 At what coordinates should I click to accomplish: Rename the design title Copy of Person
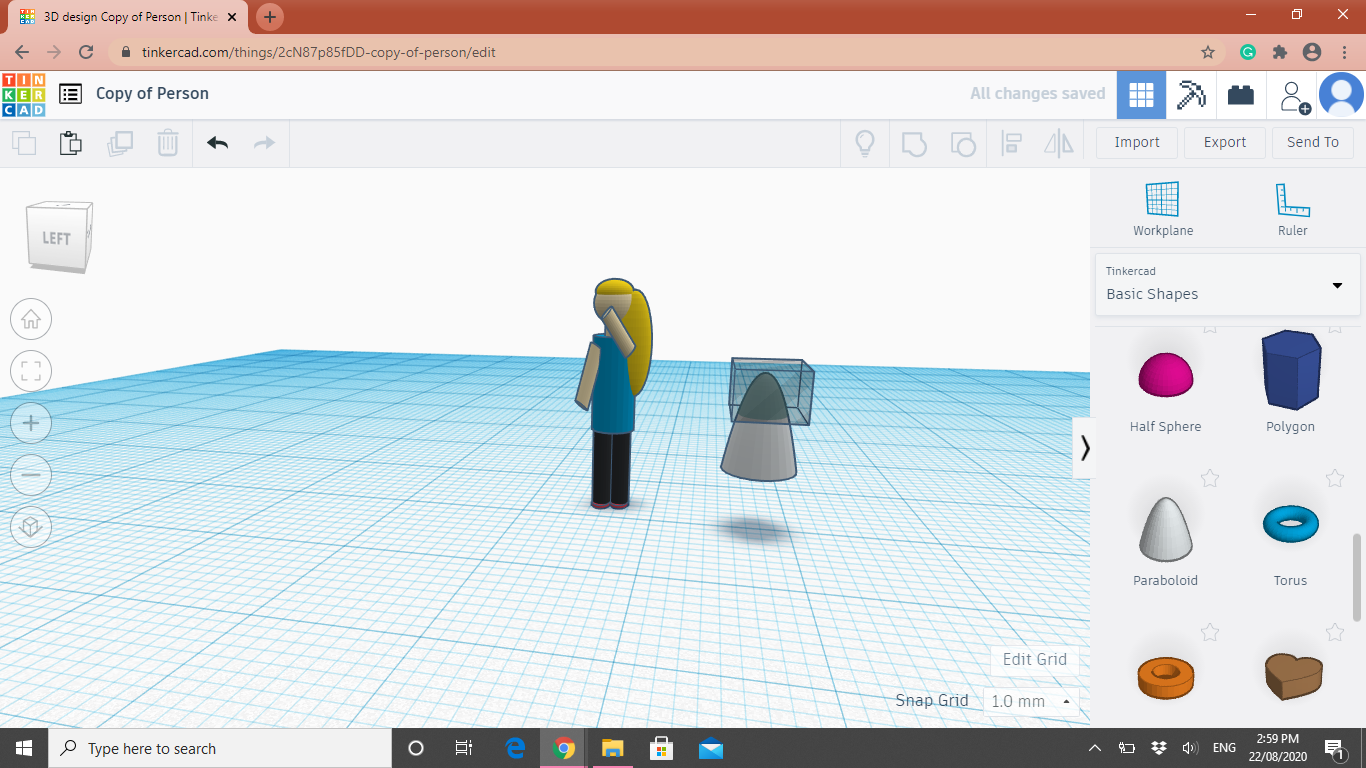click(152, 94)
